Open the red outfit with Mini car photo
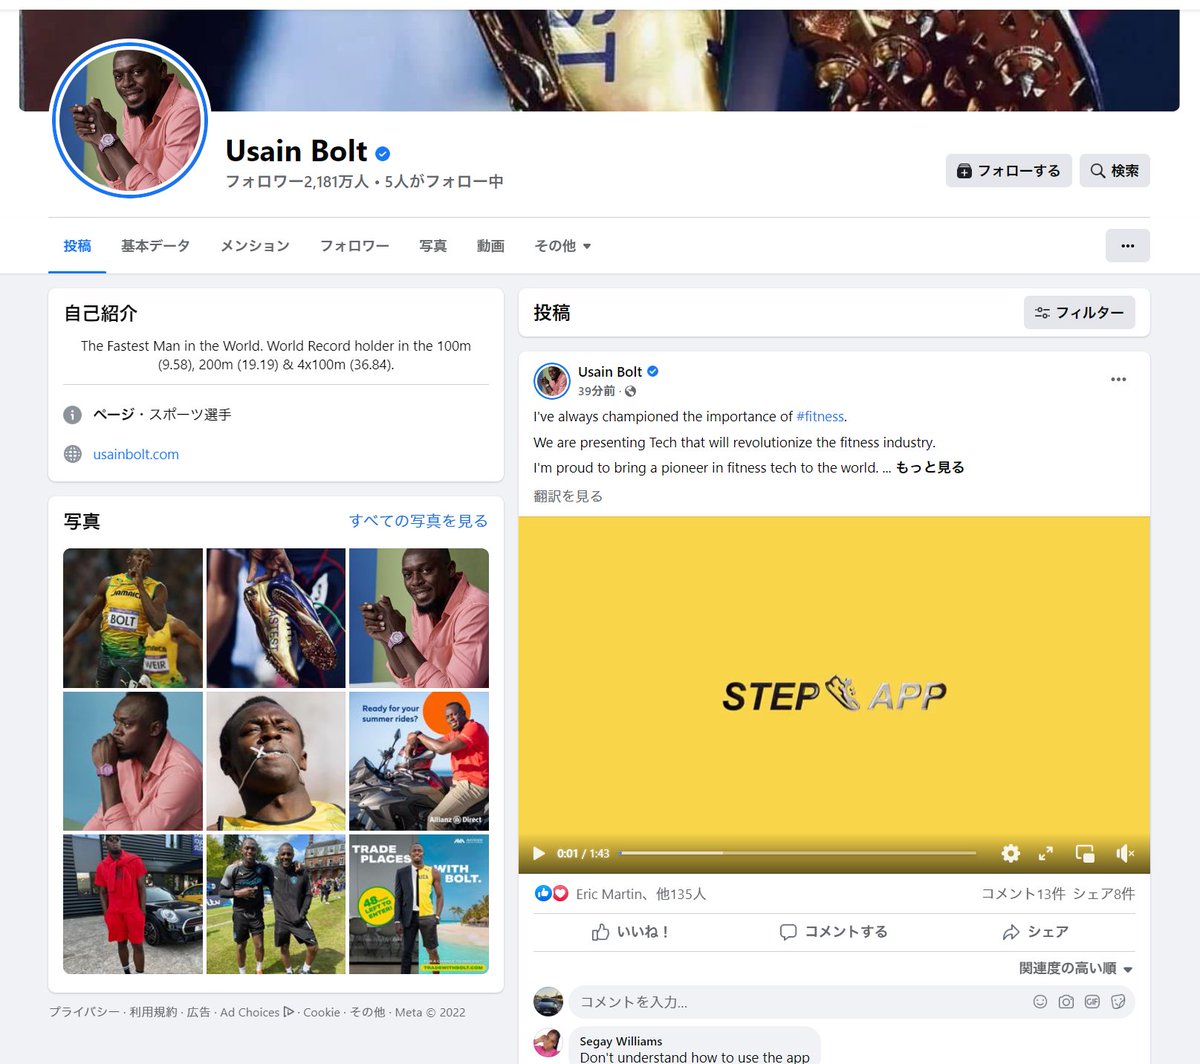 point(133,904)
